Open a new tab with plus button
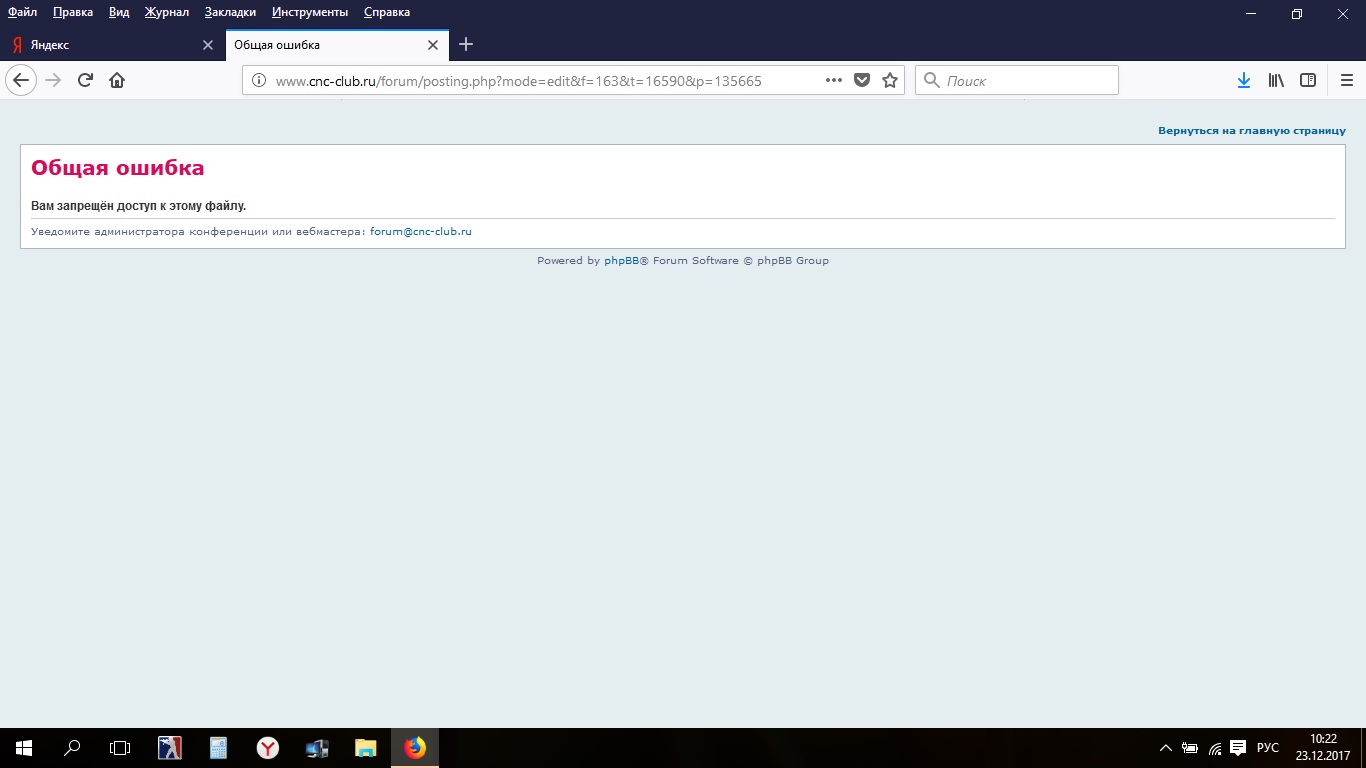The height and width of the screenshot is (768, 1366). [x=466, y=44]
